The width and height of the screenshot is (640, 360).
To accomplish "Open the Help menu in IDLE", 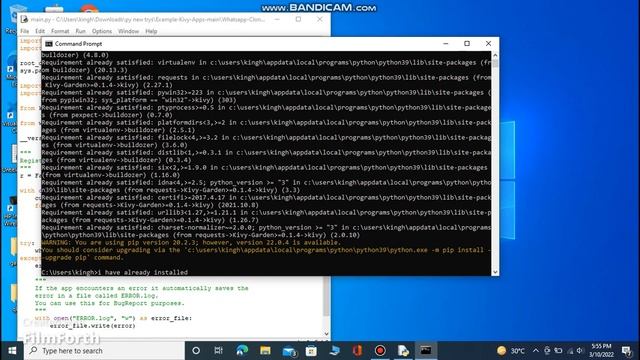I will pos(151,31).
